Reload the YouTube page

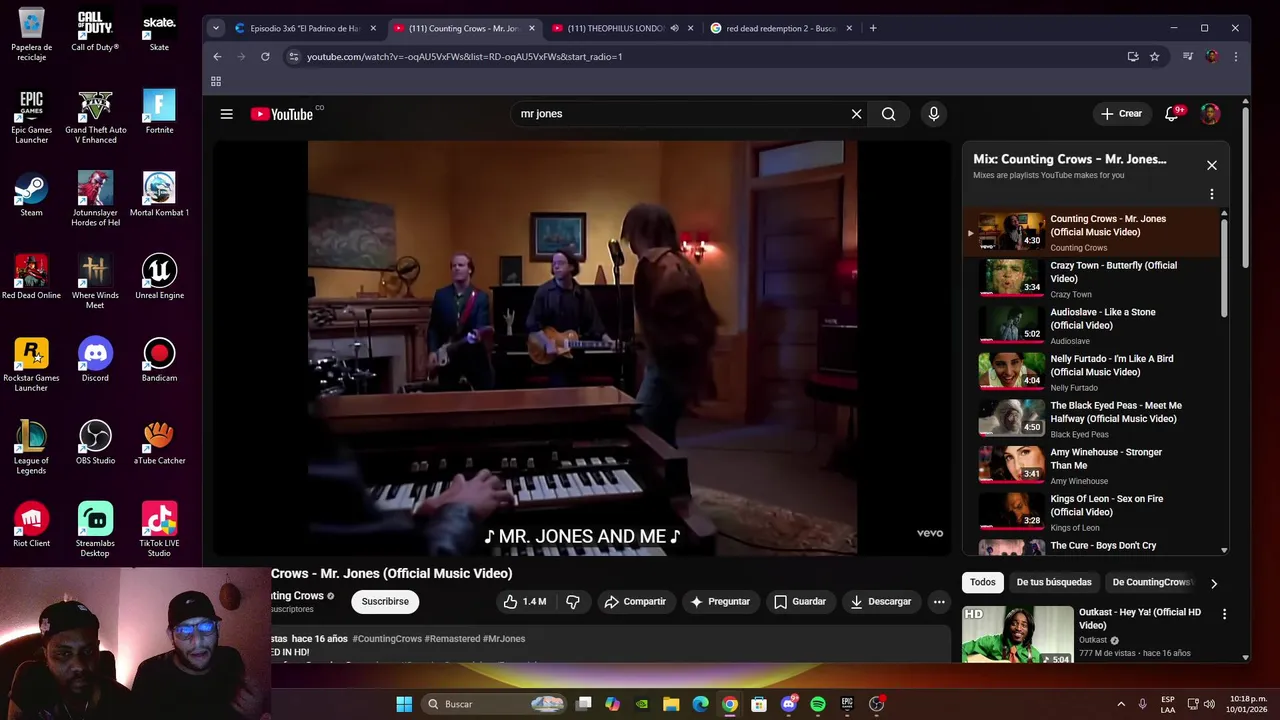point(265,57)
